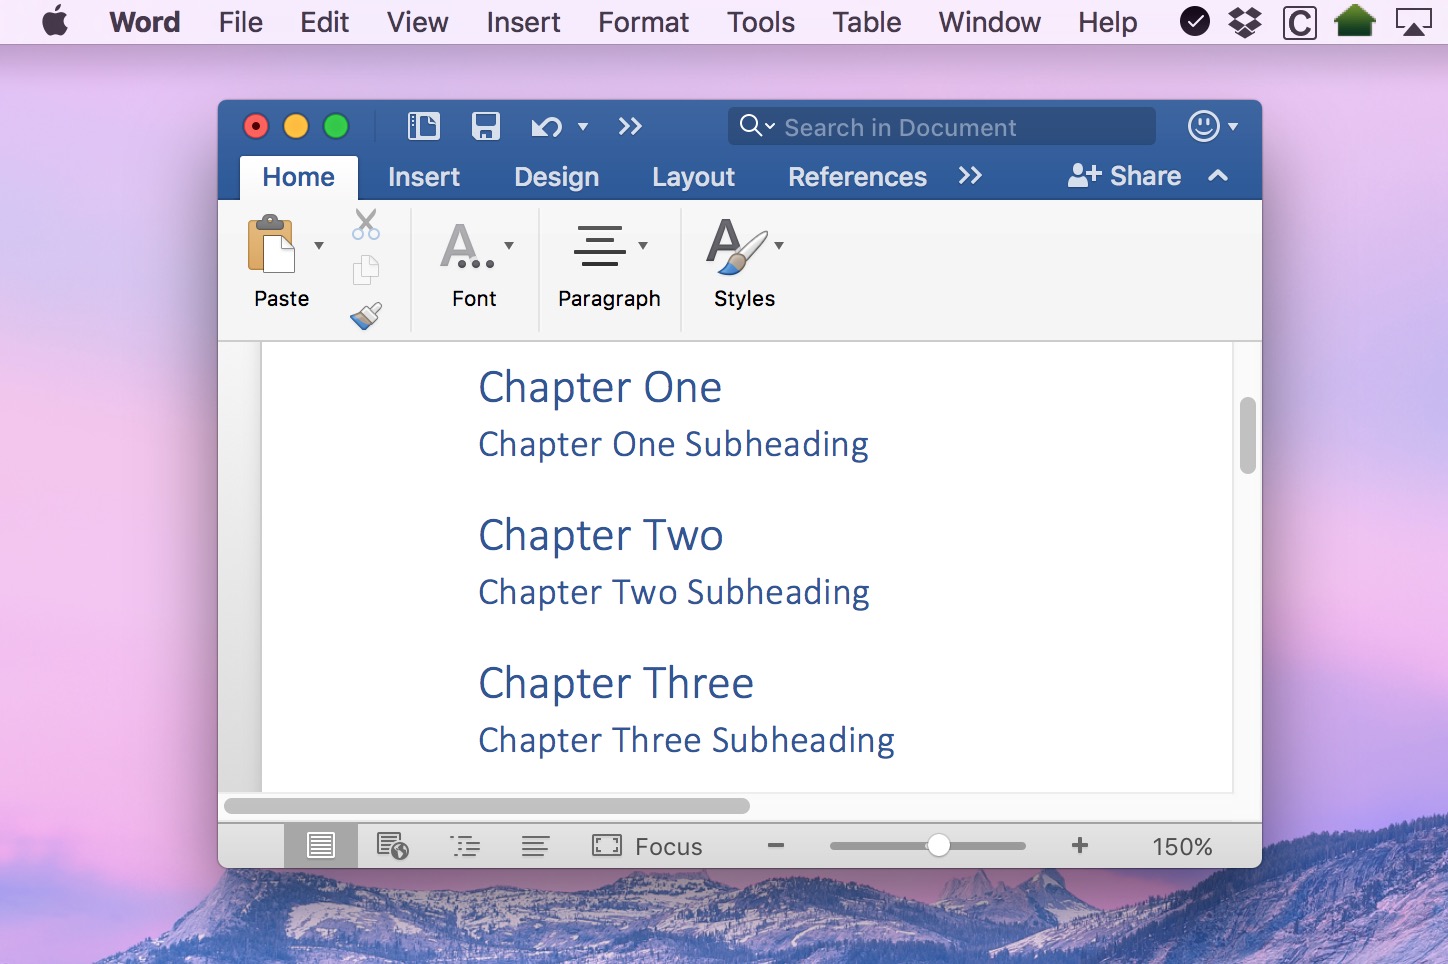Click the Chapter Two Subheading text
This screenshot has height=964, width=1448.
(x=674, y=592)
